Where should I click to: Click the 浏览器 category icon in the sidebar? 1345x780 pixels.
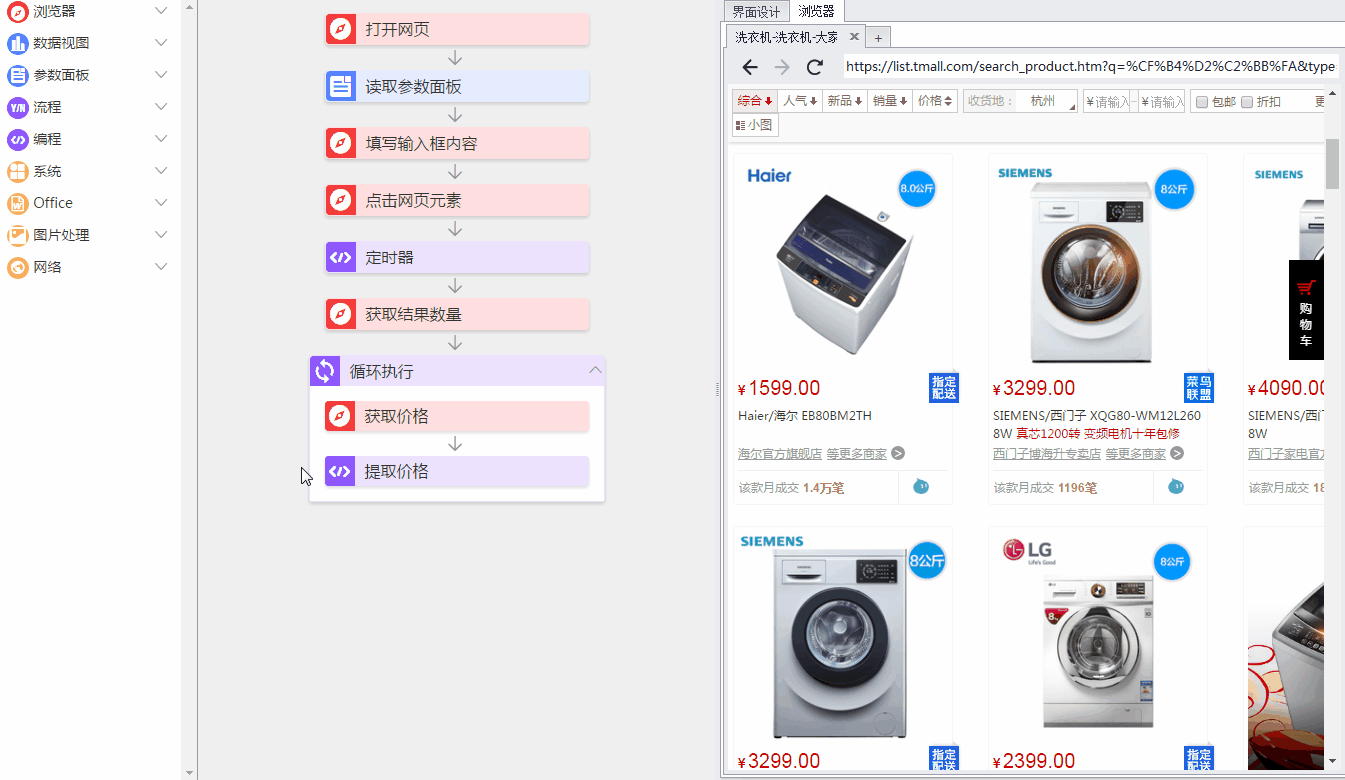tap(17, 11)
